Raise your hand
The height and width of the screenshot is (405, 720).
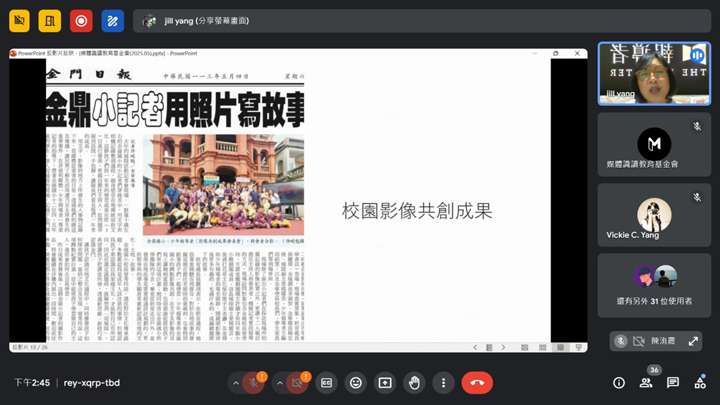(x=414, y=383)
